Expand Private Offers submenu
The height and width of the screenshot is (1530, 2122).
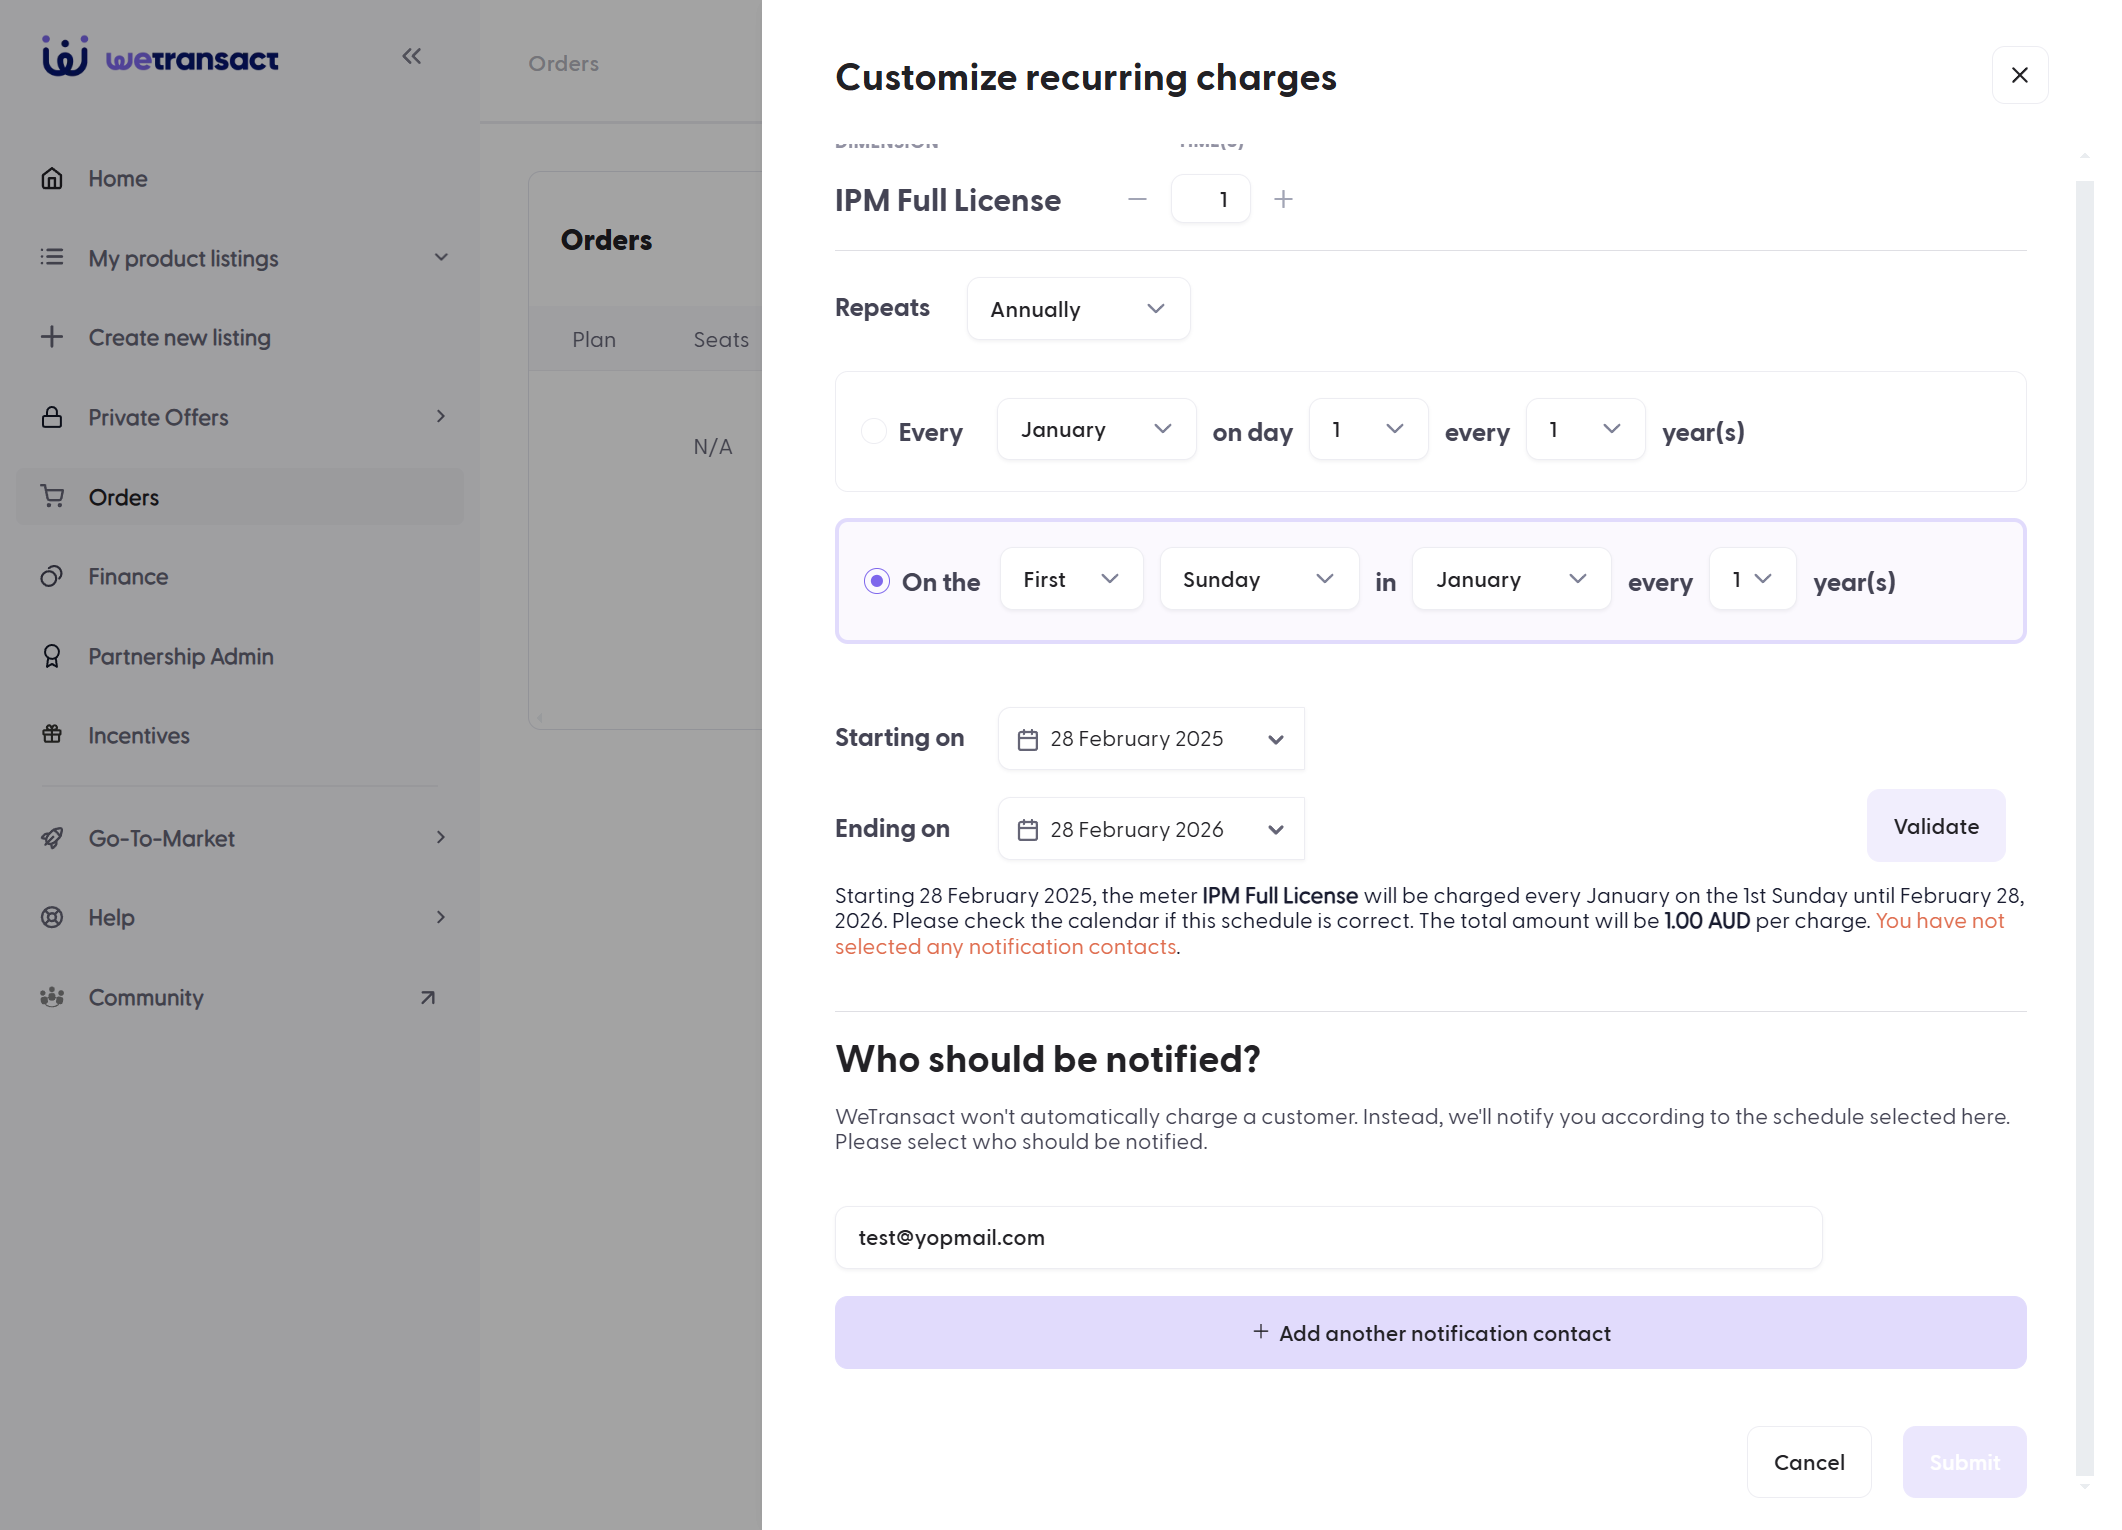point(441,417)
